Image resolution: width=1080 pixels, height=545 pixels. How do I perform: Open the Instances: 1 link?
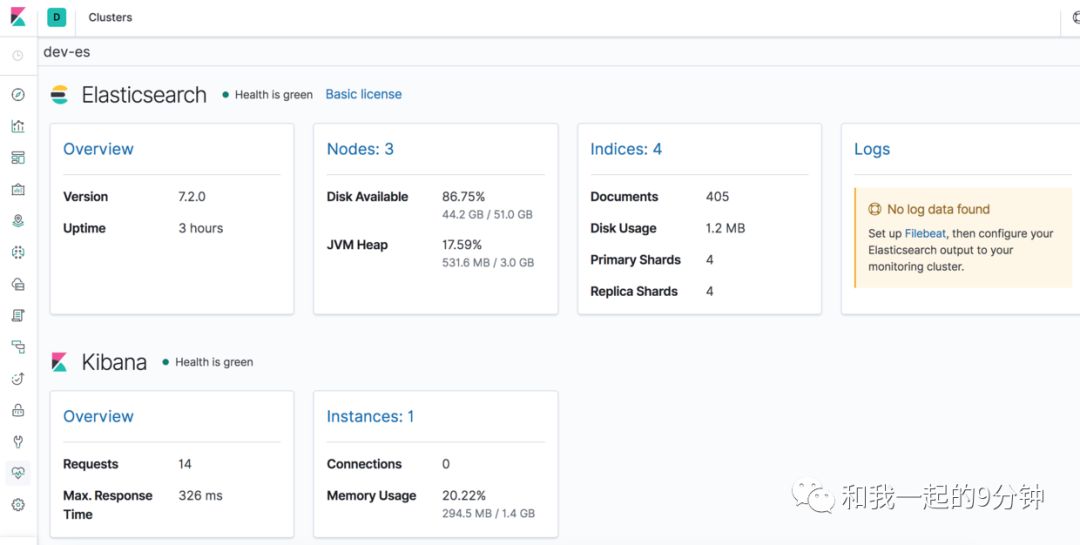(x=371, y=416)
